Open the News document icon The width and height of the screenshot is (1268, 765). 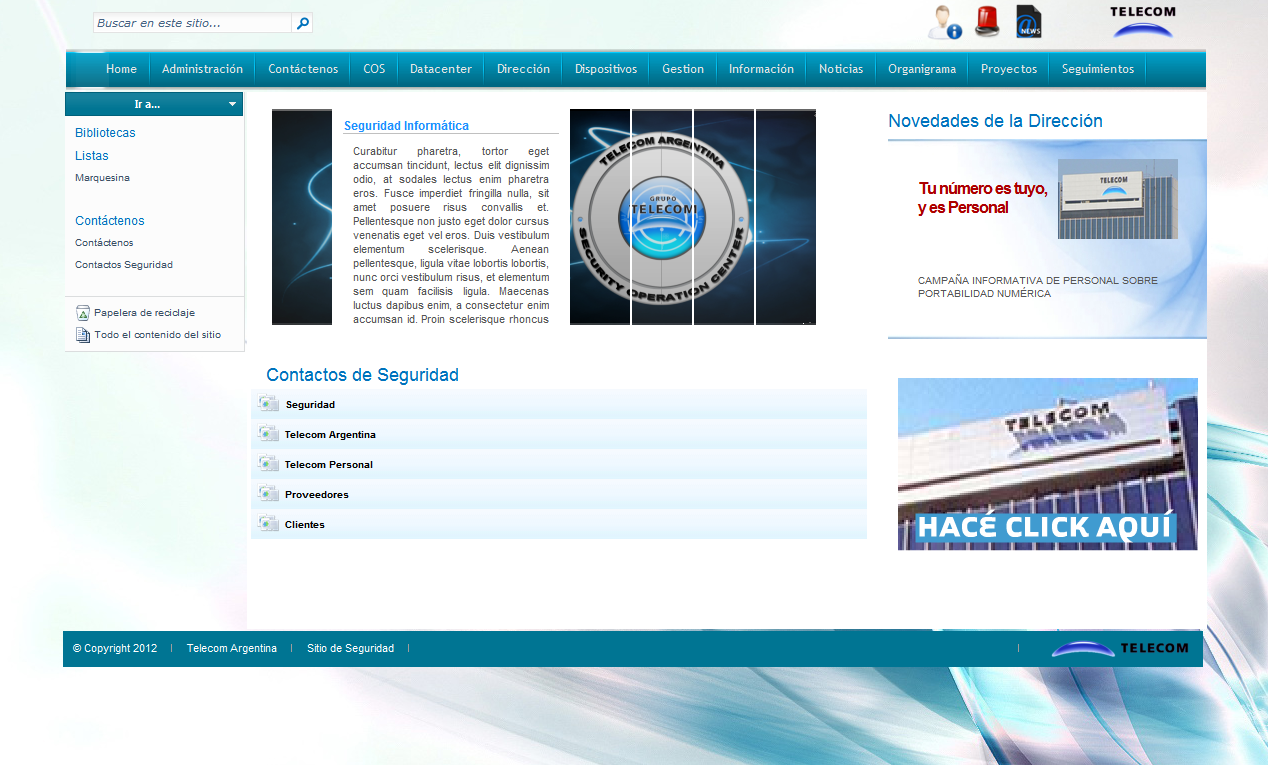pyautogui.click(x=1028, y=22)
